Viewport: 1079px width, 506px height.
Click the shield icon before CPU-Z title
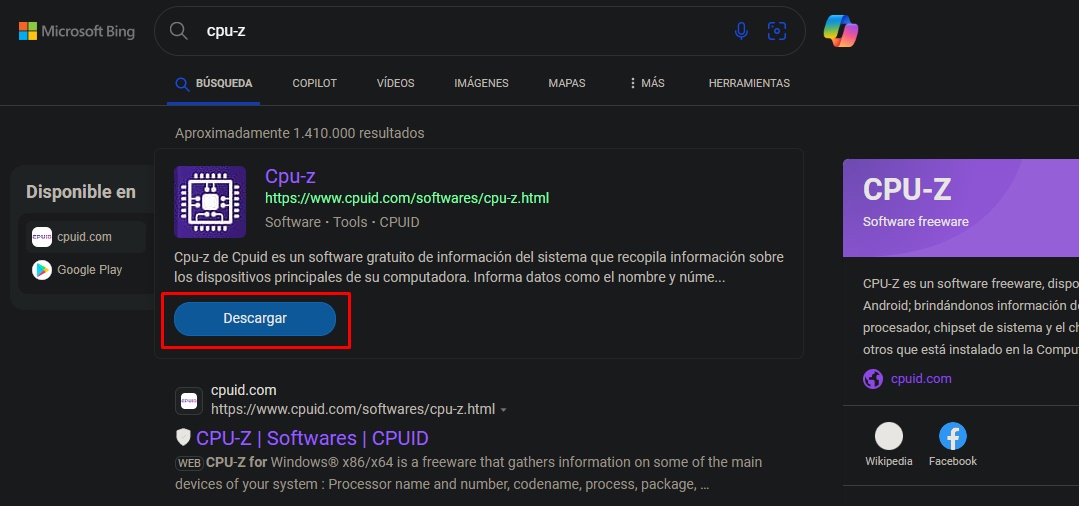tap(183, 437)
